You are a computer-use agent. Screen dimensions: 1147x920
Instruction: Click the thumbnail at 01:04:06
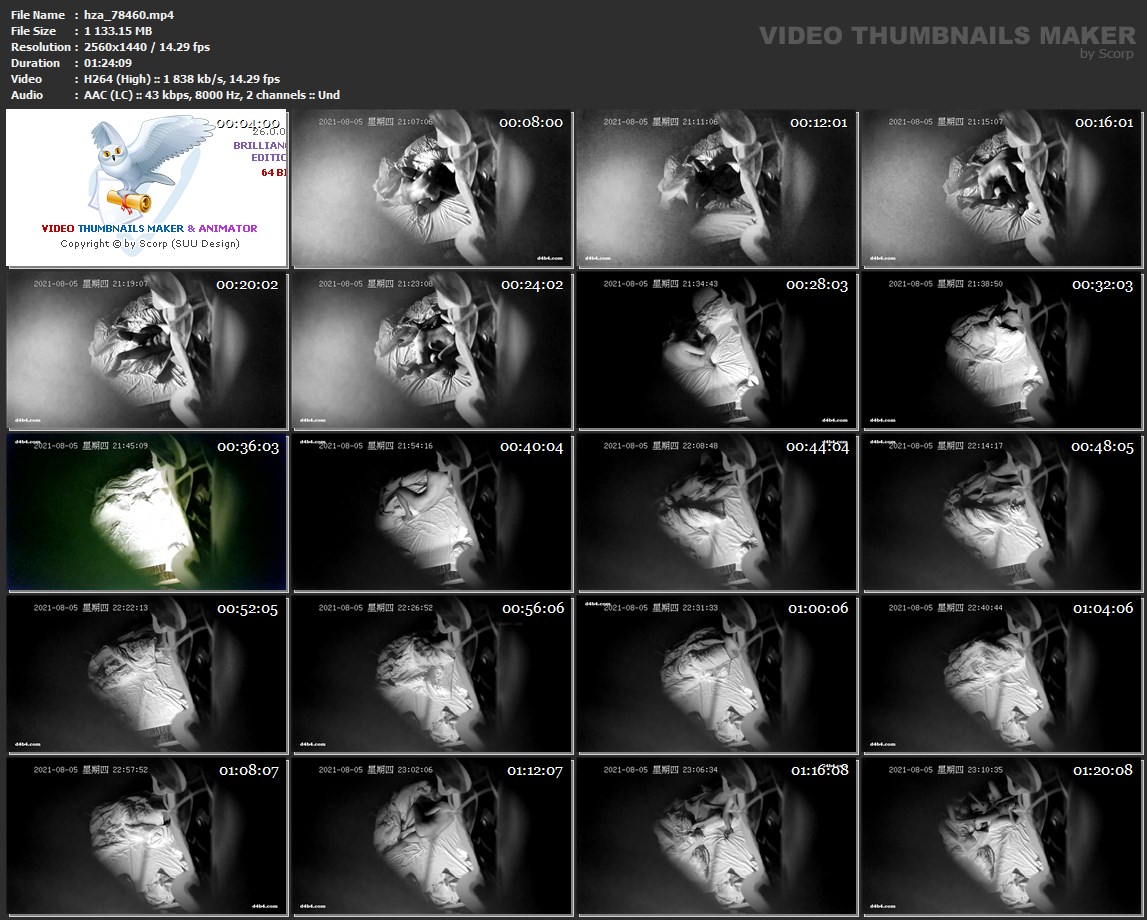1001,674
